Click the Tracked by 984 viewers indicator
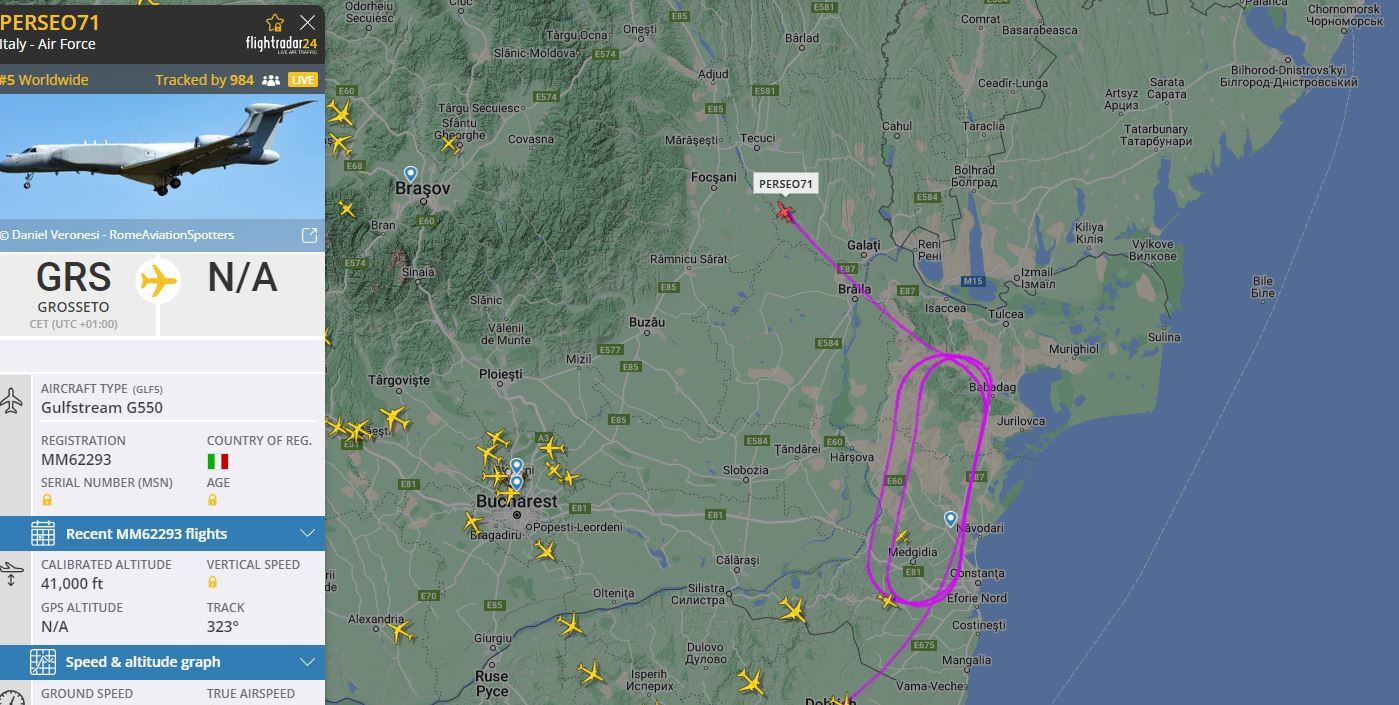This screenshot has height=705, width=1399. tap(217, 80)
